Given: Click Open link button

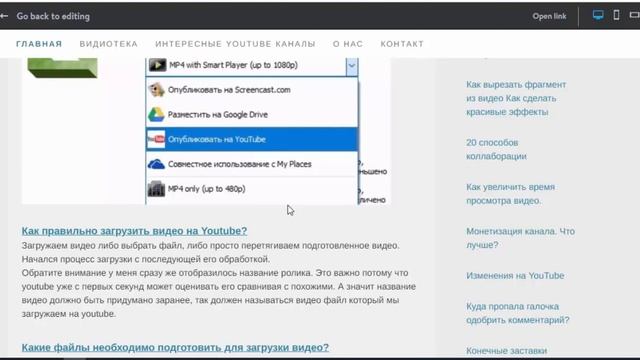Looking at the screenshot, I should [549, 16].
